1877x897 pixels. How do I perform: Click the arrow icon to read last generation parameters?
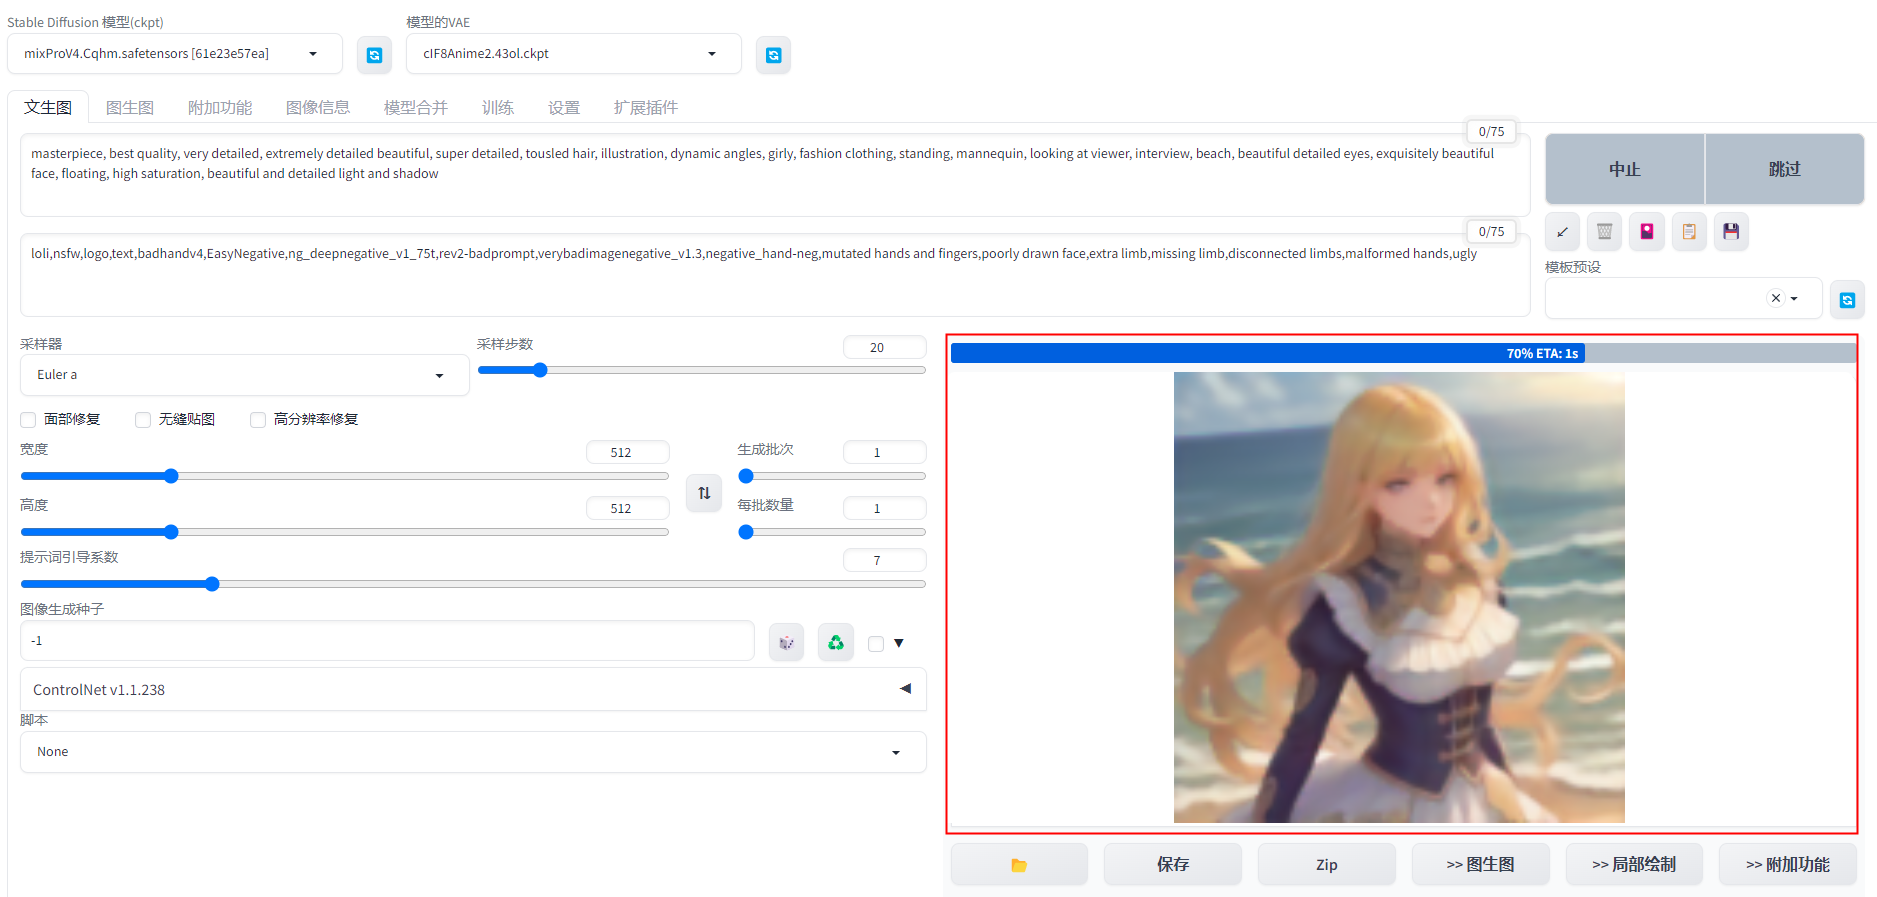pyautogui.click(x=1562, y=231)
